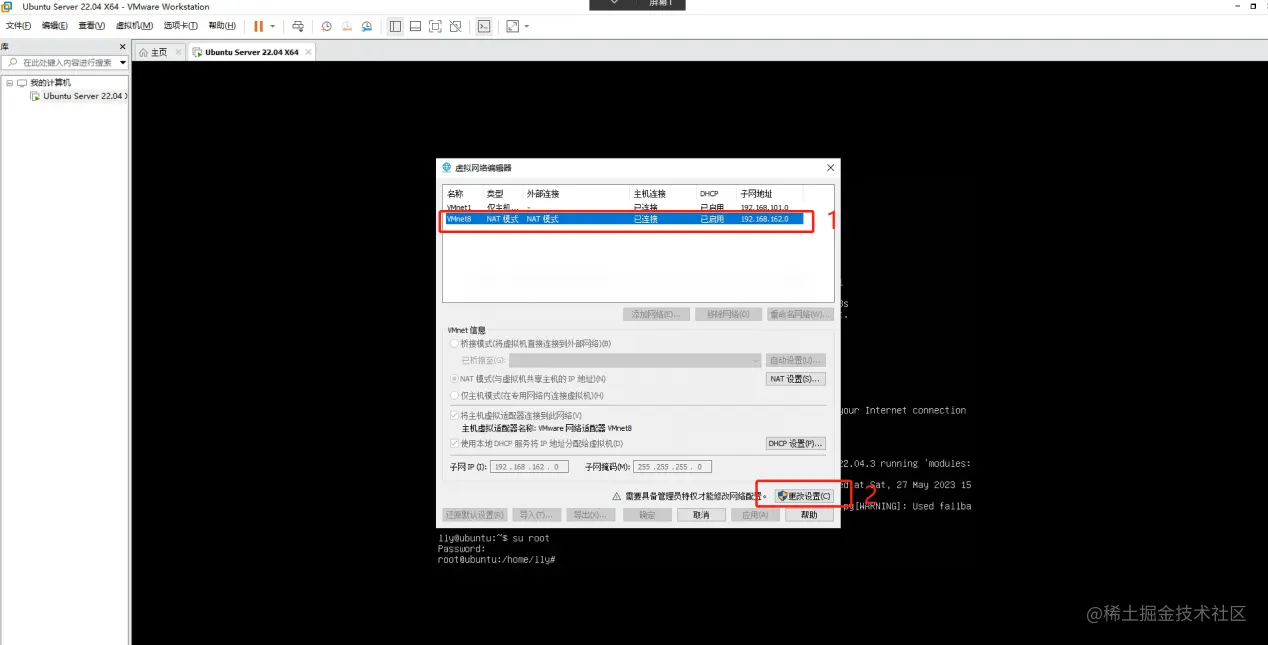
Task: Suspend the virtual machine using the pause icon
Action: tap(256, 26)
